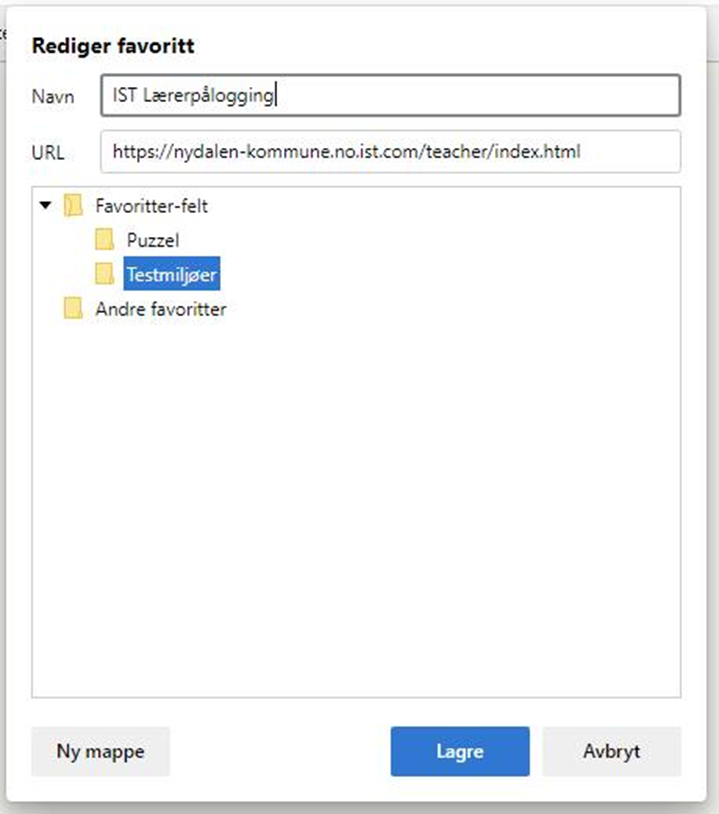Focus the URL input field
Screen dimensions: 719x814
390,152
